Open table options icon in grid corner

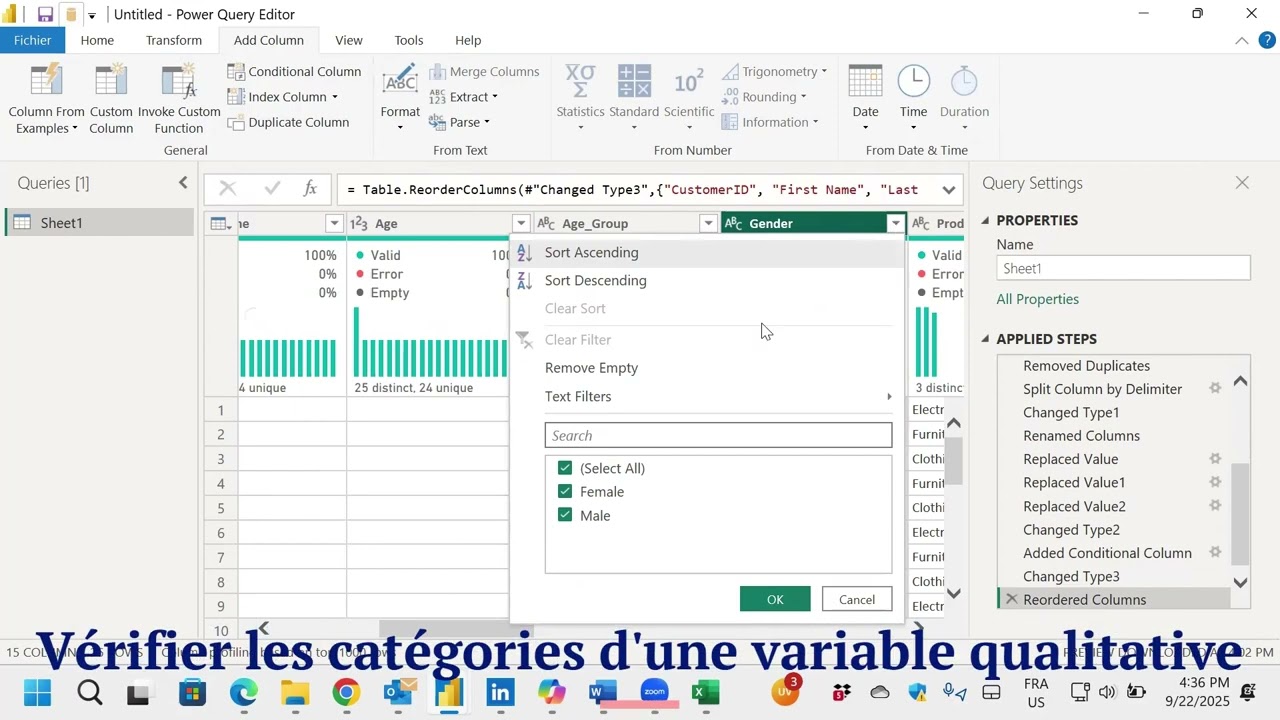click(221, 224)
